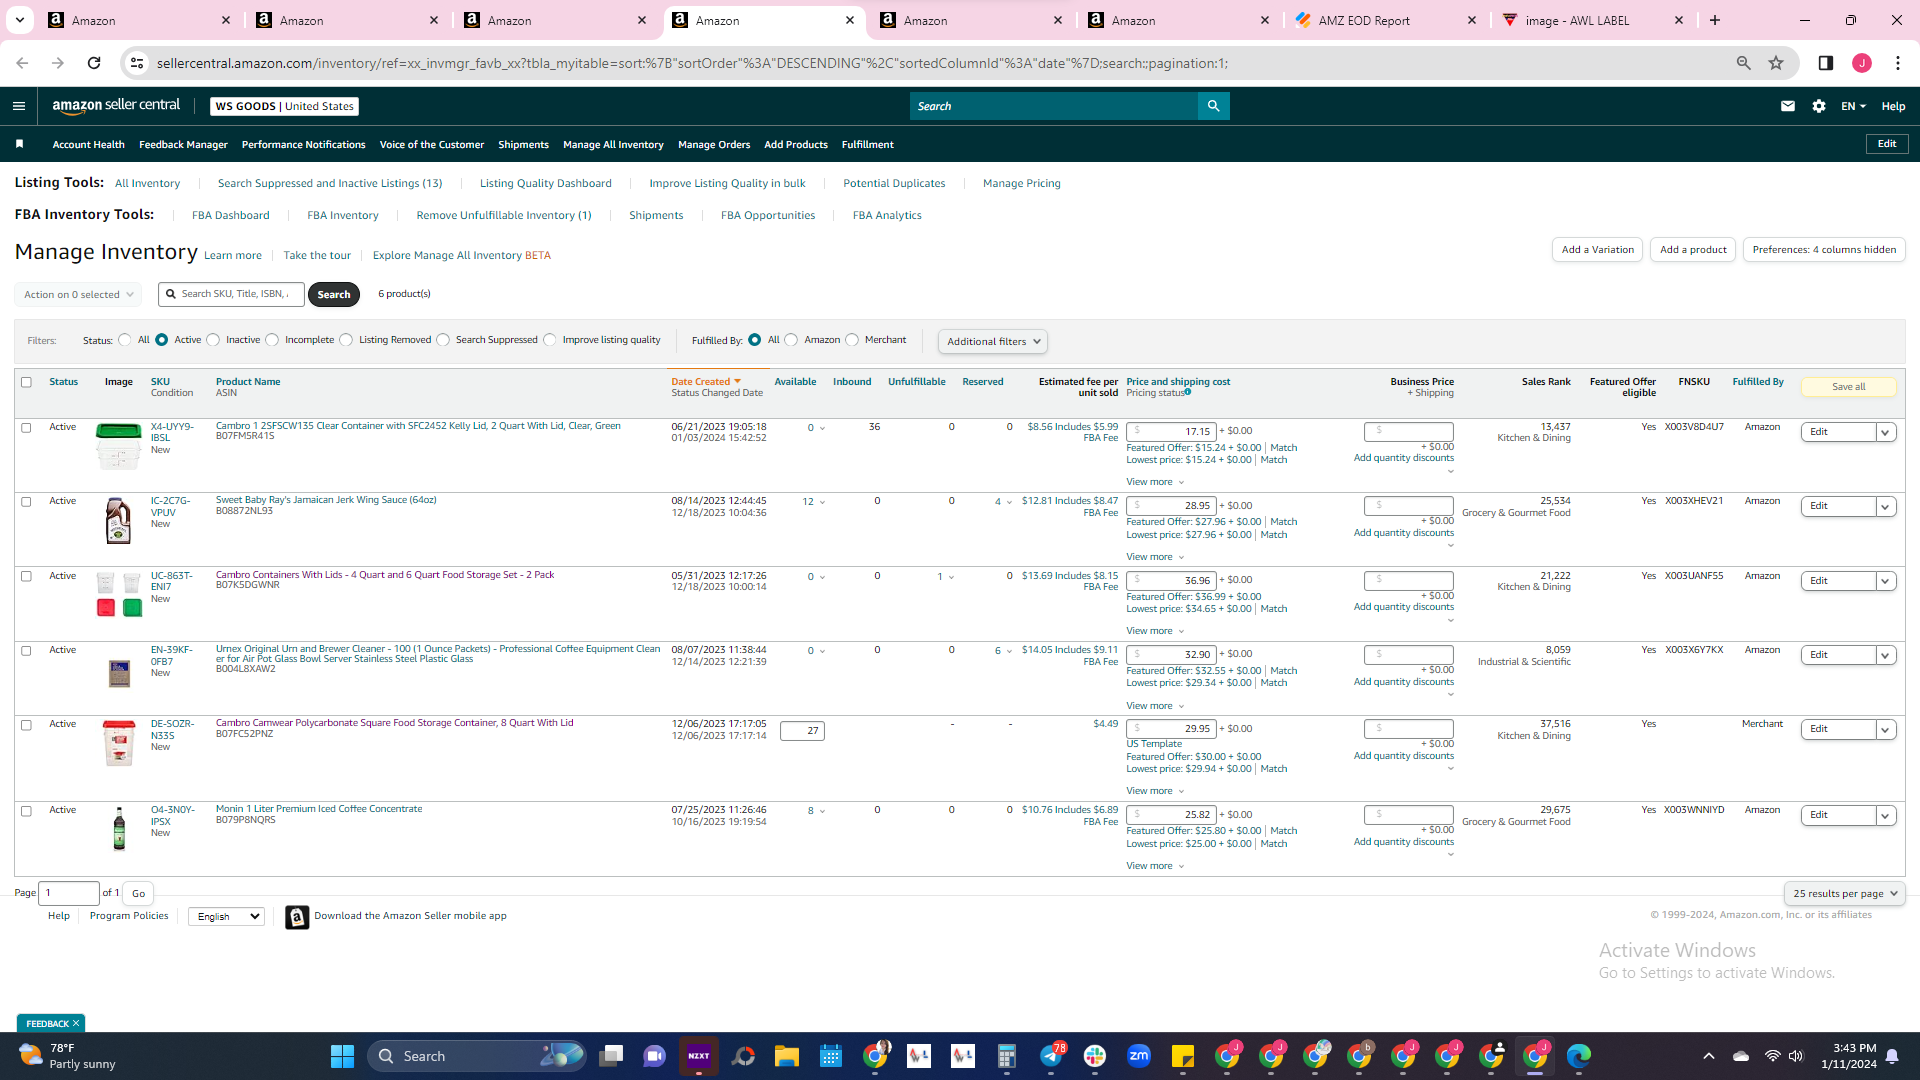Reload the page with the refresh icon
The image size is (1920, 1080).
click(x=94, y=63)
